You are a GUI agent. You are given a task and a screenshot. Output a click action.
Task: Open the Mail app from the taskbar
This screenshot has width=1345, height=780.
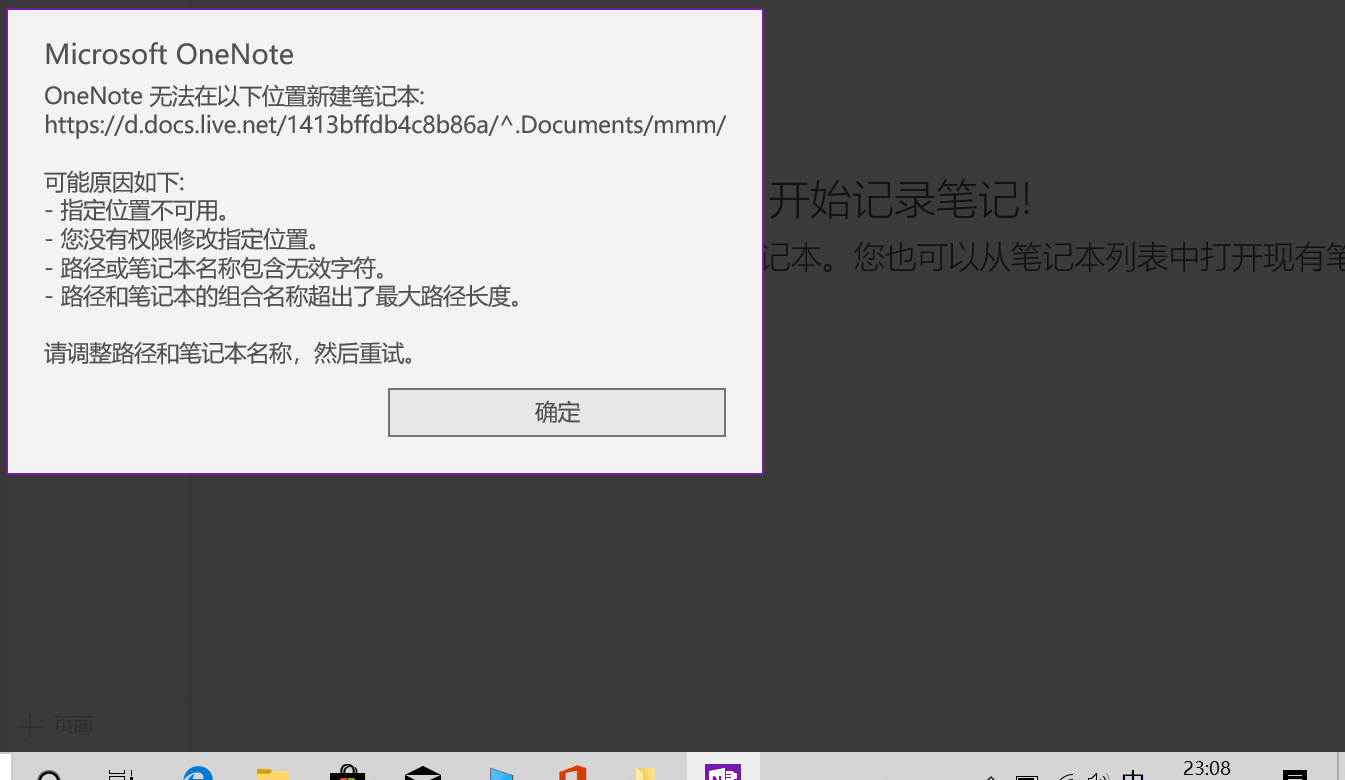(423, 773)
